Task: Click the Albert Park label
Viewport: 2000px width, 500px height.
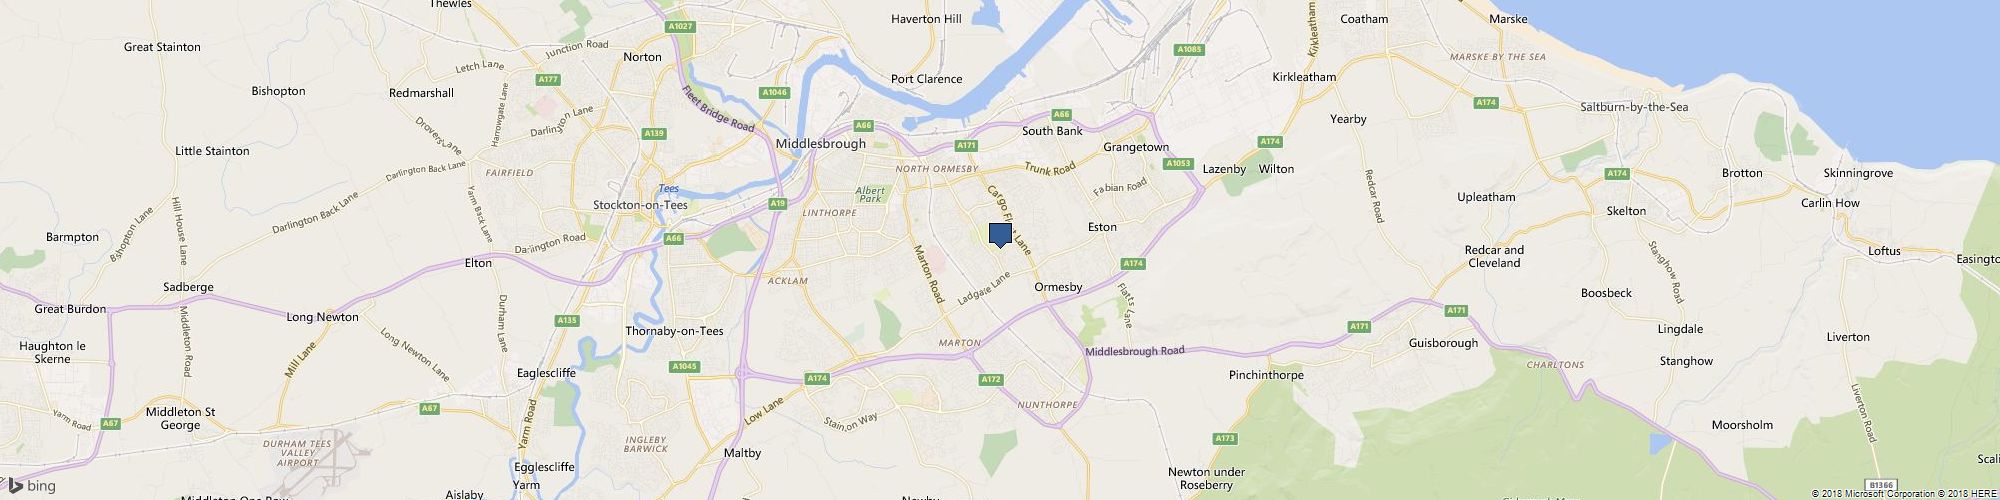Action: [871, 193]
